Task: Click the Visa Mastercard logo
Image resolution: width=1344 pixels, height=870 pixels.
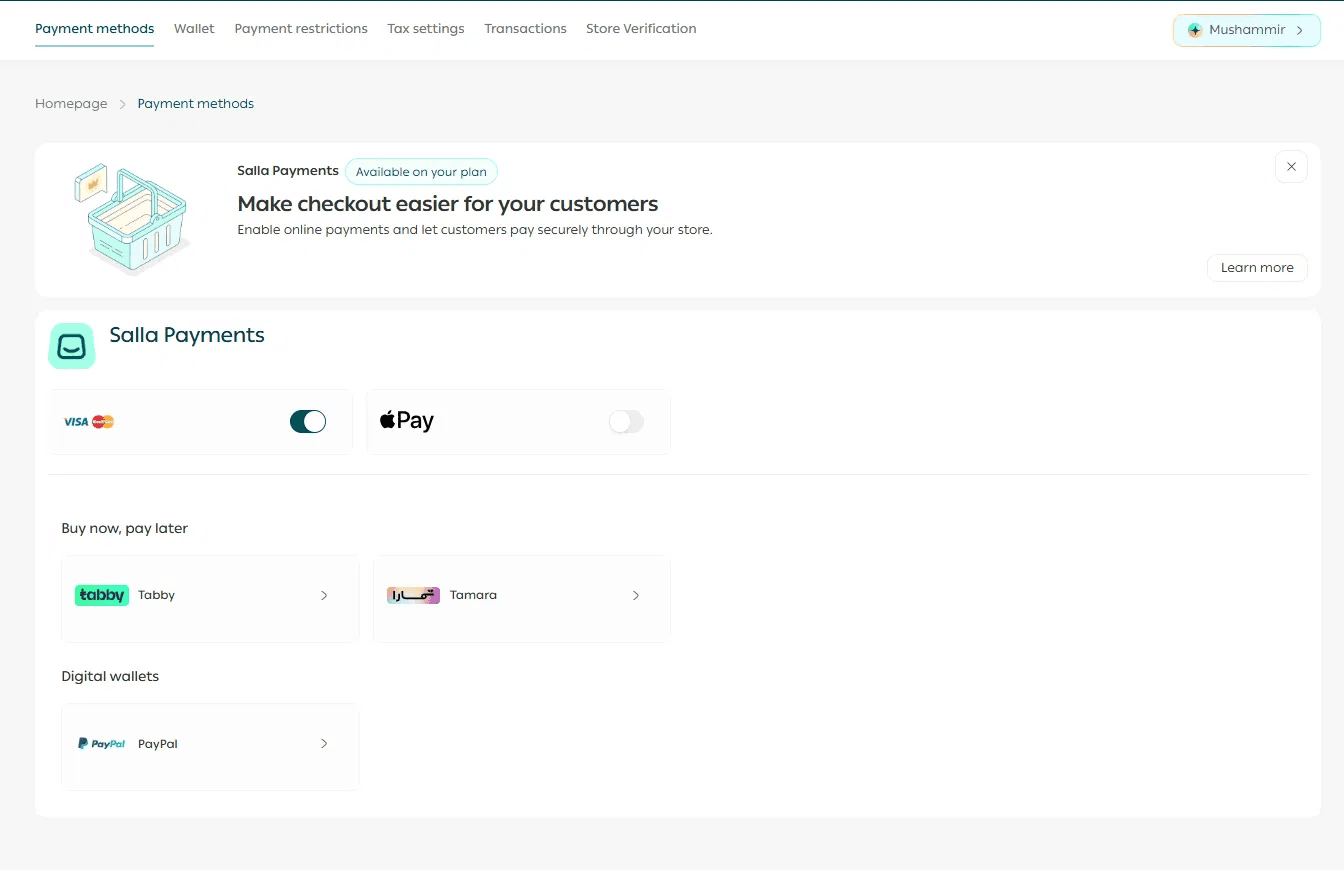Action: coord(89,422)
